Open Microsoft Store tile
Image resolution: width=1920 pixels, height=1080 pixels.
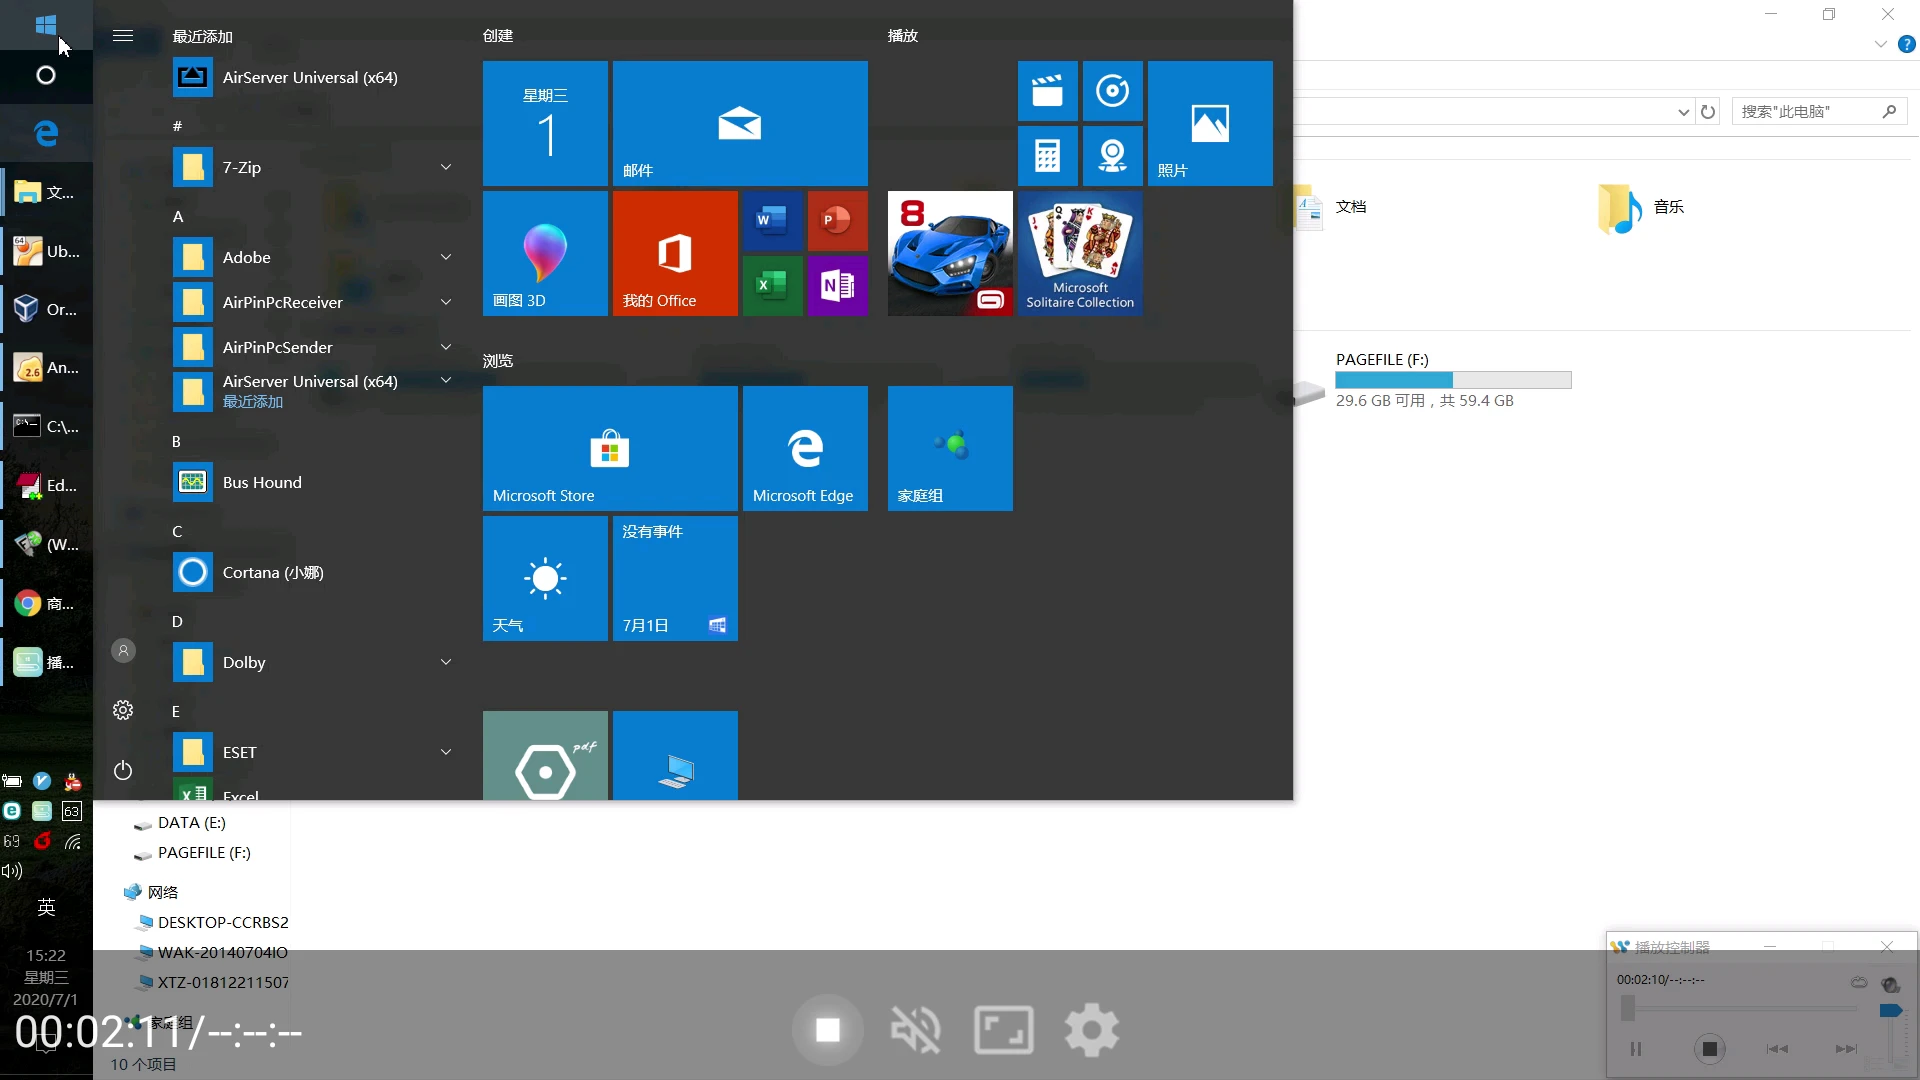[x=609, y=448]
